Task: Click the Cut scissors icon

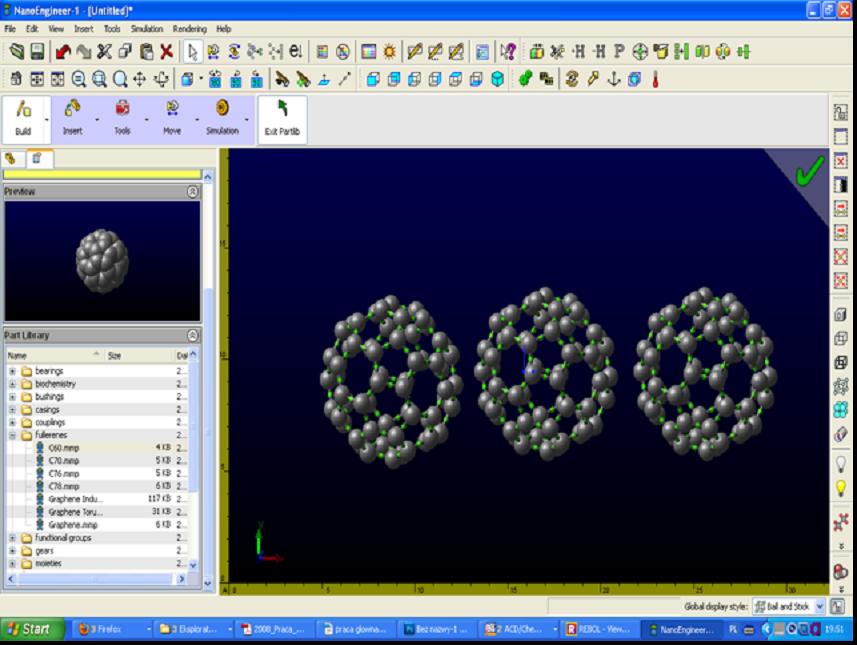Action: 104,51
